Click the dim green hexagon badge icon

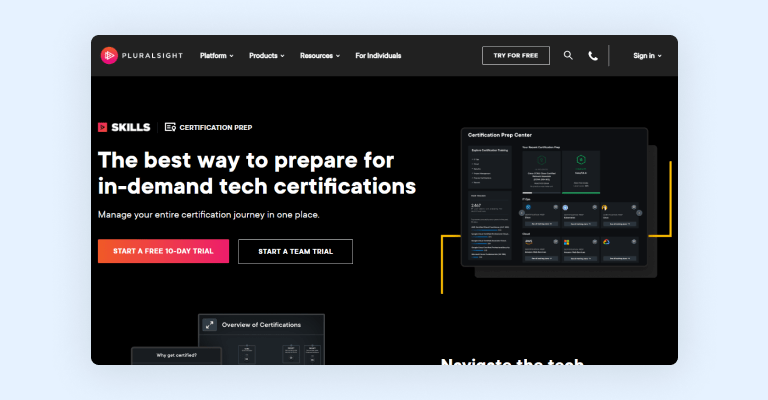[541, 160]
